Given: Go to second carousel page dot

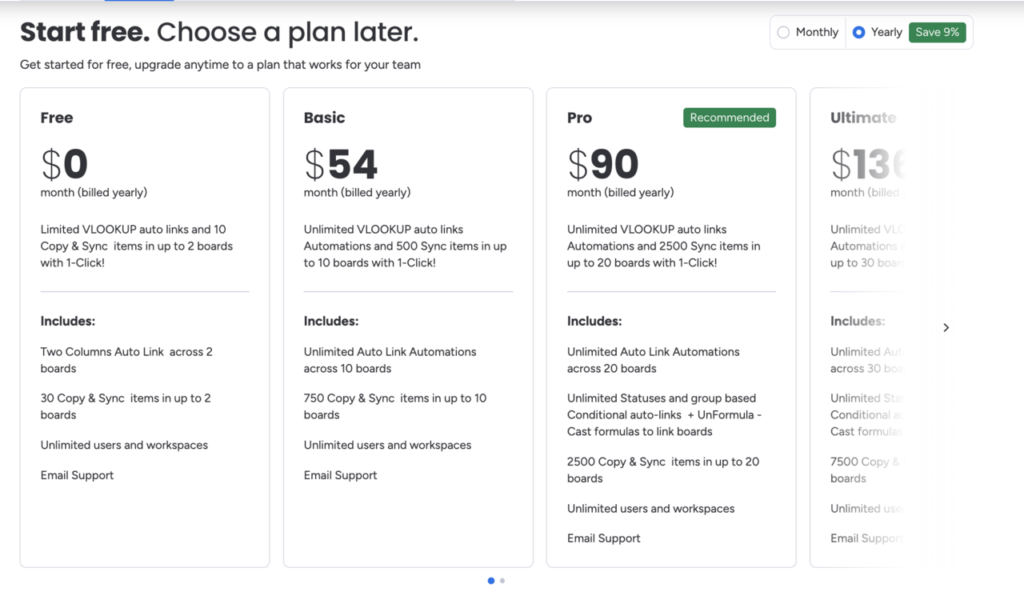Looking at the screenshot, I should (x=502, y=580).
